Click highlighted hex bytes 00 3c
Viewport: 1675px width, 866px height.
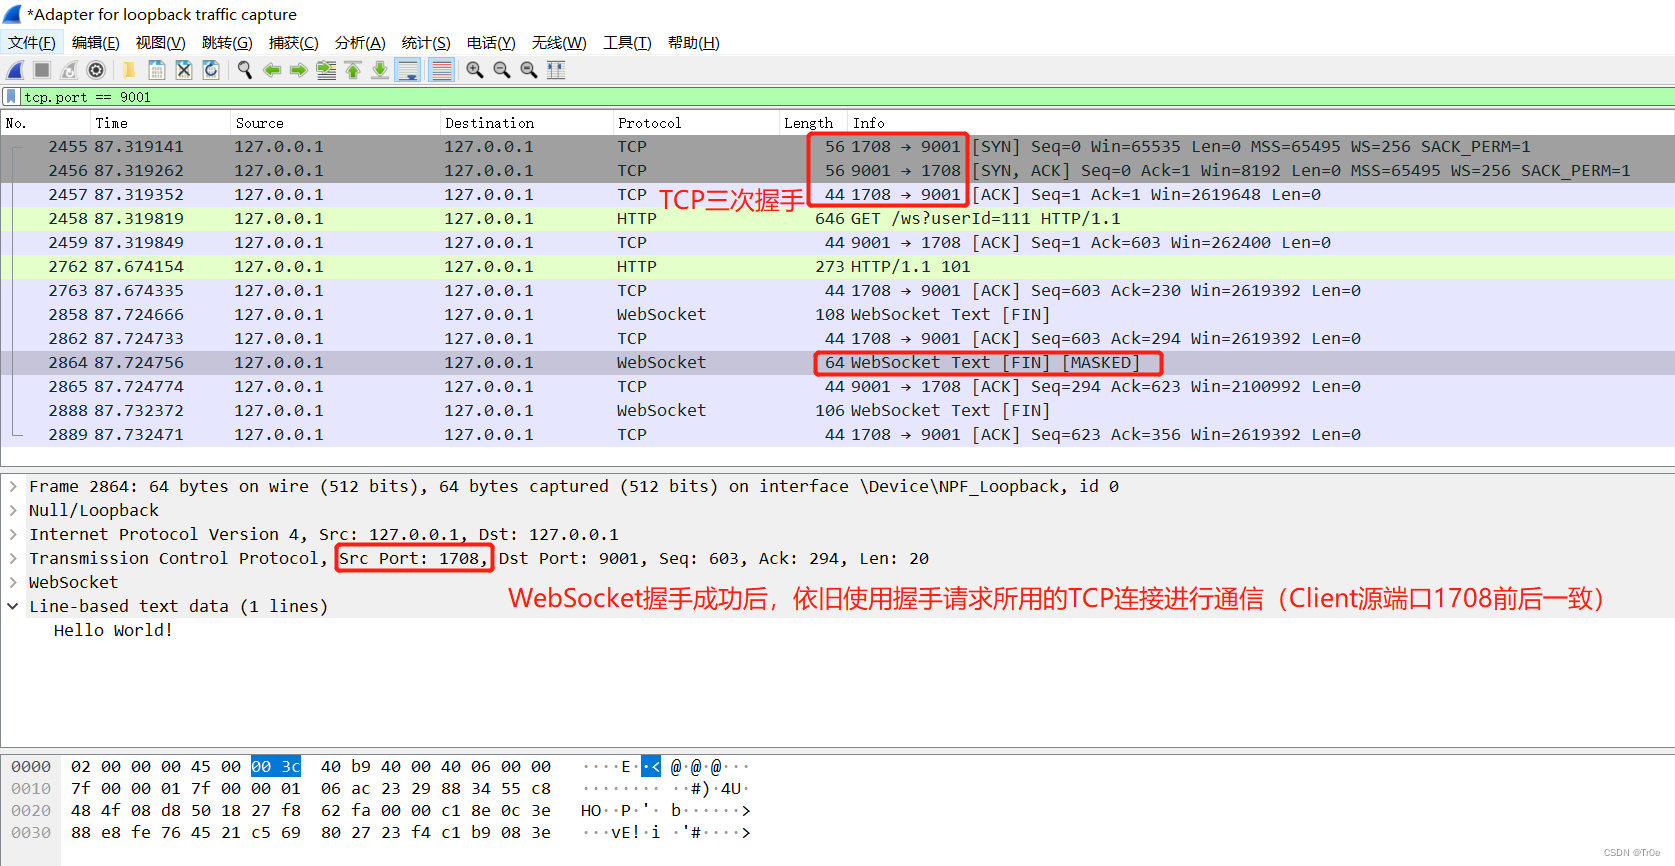[x=276, y=766]
